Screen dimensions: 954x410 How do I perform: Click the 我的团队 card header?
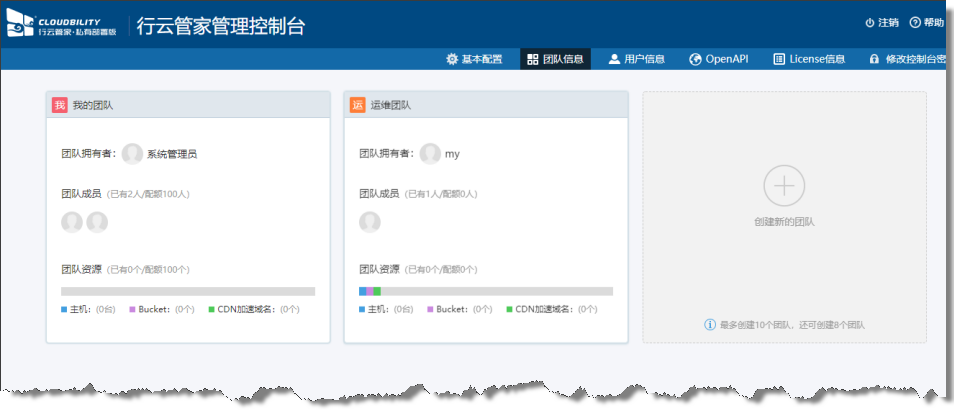(x=188, y=105)
